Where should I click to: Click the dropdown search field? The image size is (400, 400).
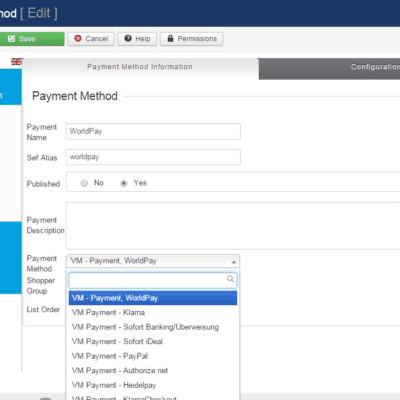pos(153,280)
